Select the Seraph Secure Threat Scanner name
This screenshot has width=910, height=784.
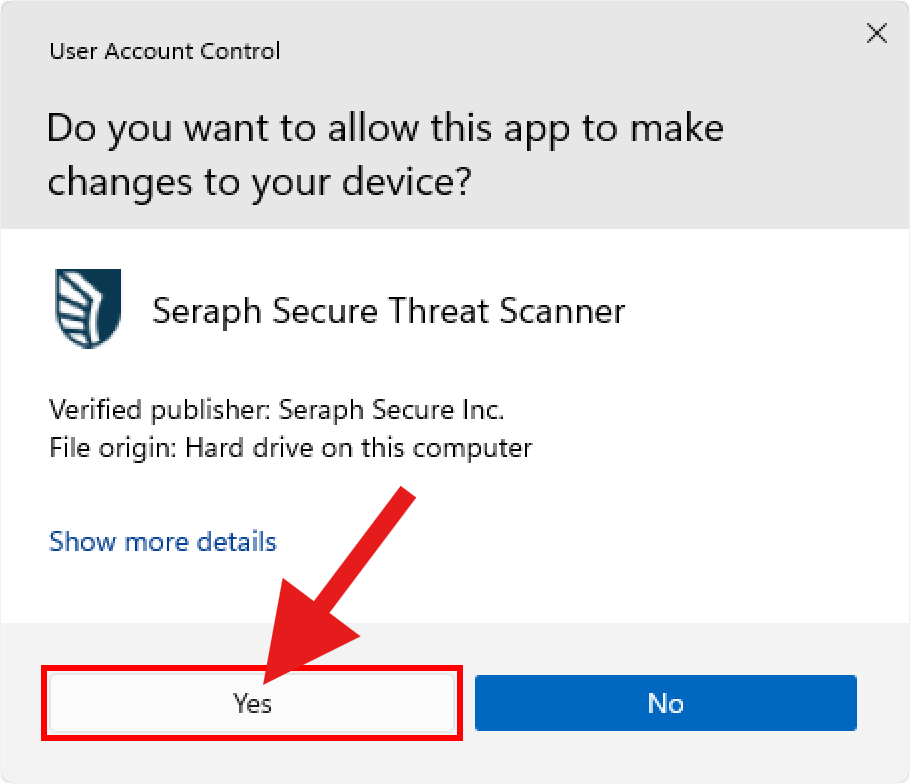coord(388,311)
